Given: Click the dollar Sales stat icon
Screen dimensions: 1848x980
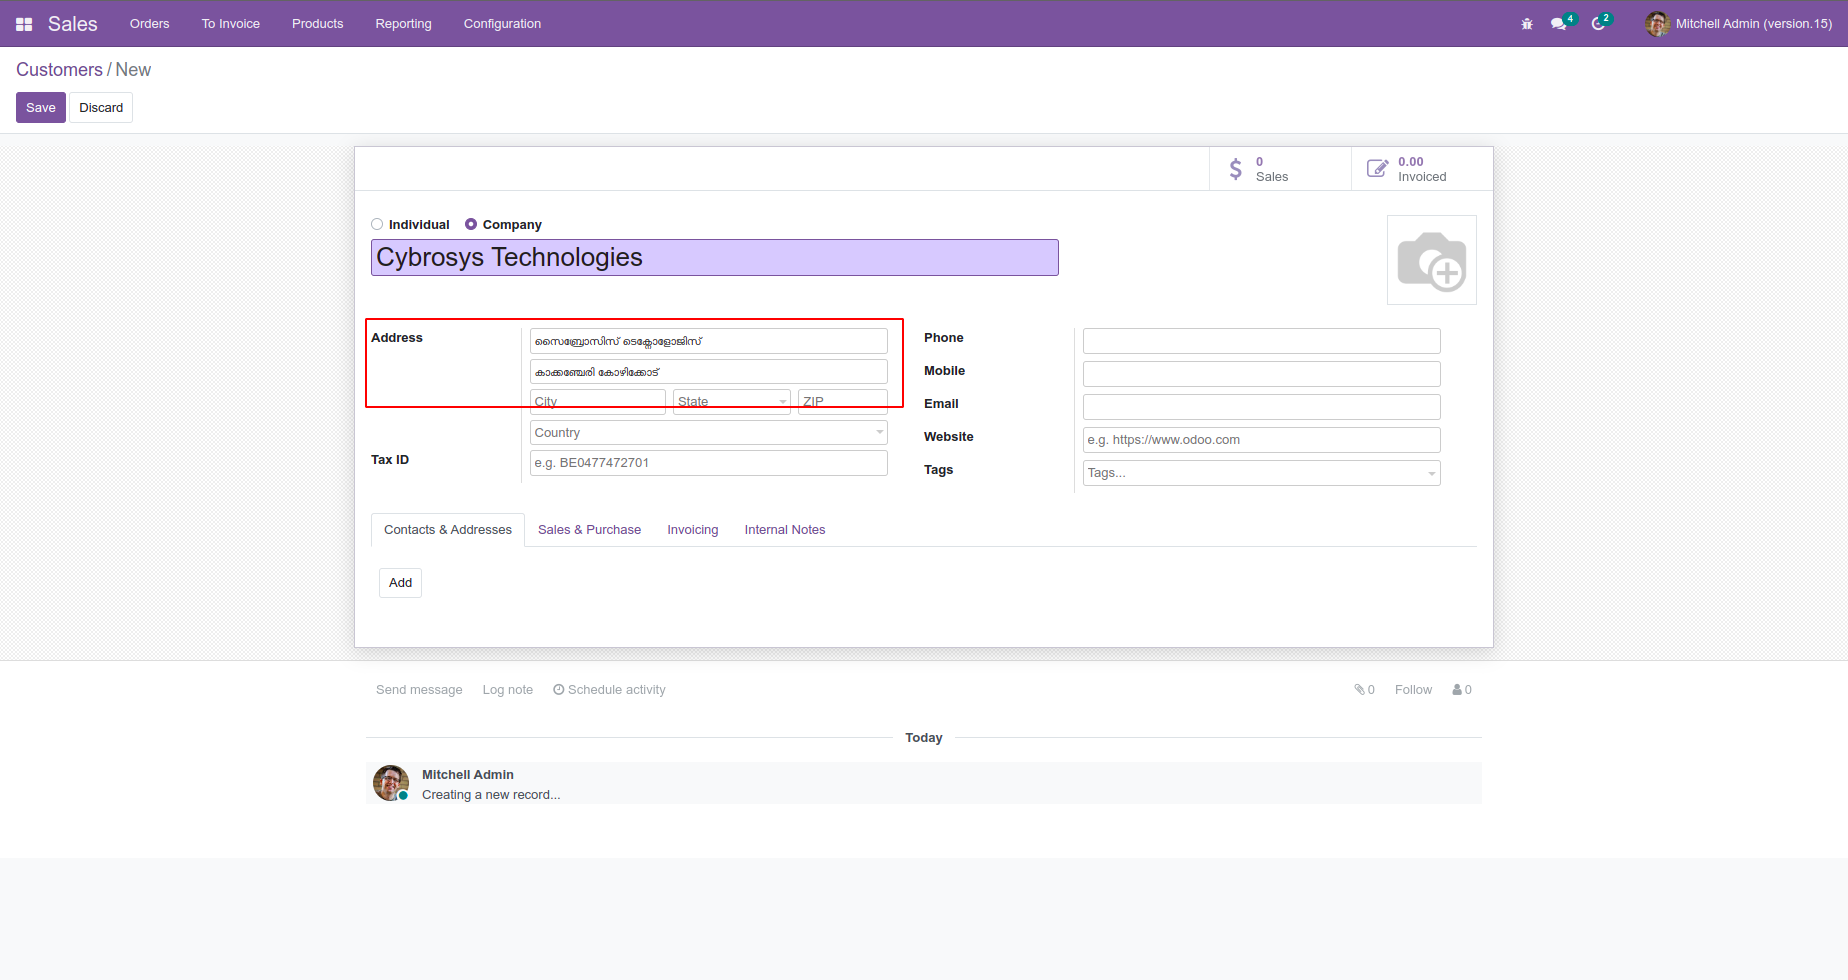Looking at the screenshot, I should point(1236,169).
